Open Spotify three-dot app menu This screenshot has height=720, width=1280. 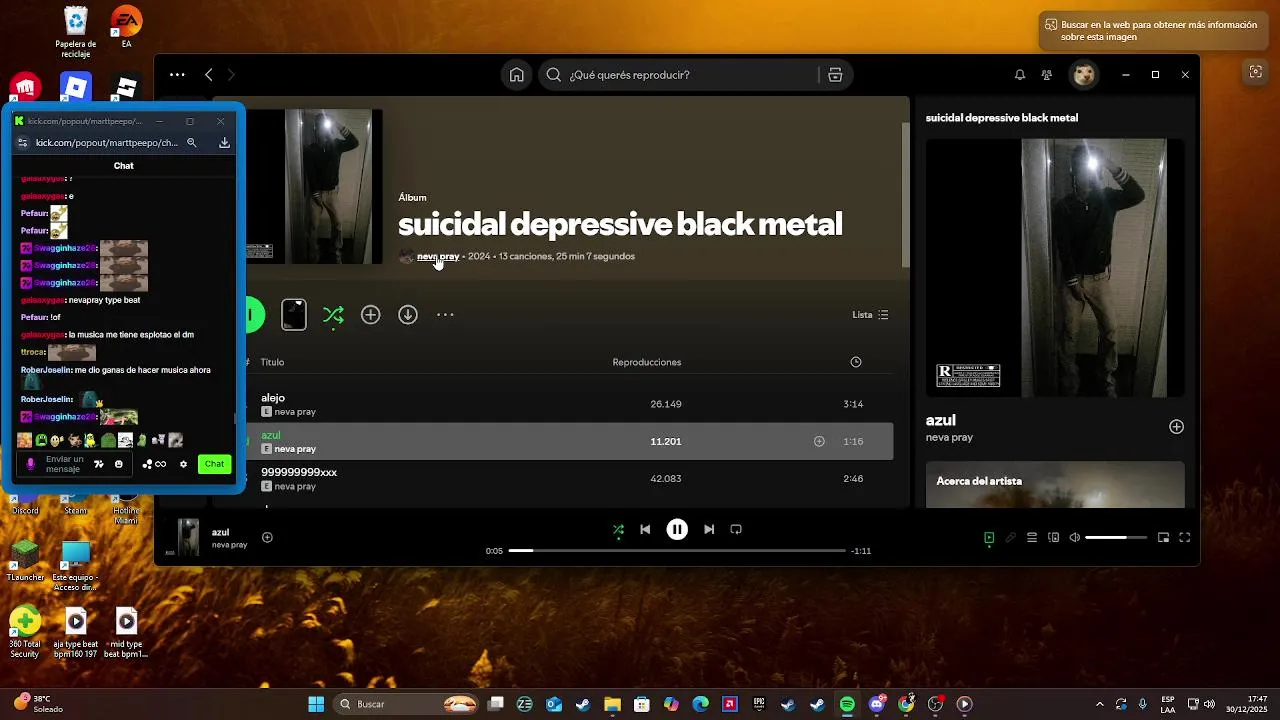pyautogui.click(x=177, y=75)
